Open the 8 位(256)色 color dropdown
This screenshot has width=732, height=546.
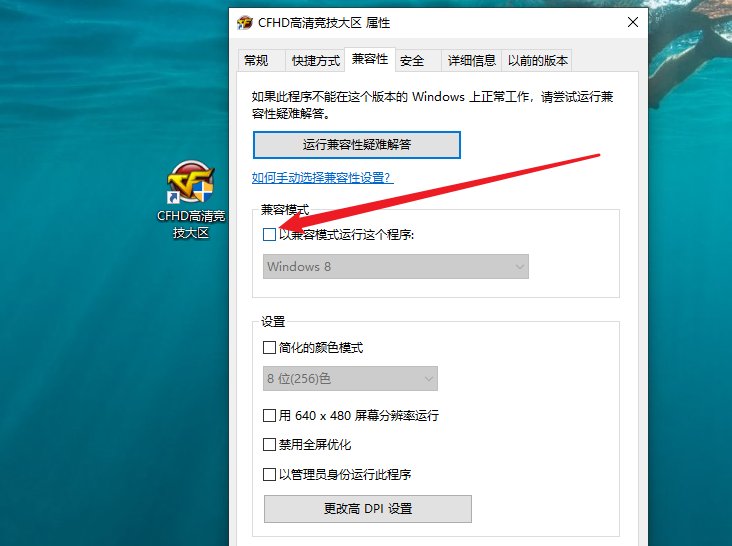[350, 378]
